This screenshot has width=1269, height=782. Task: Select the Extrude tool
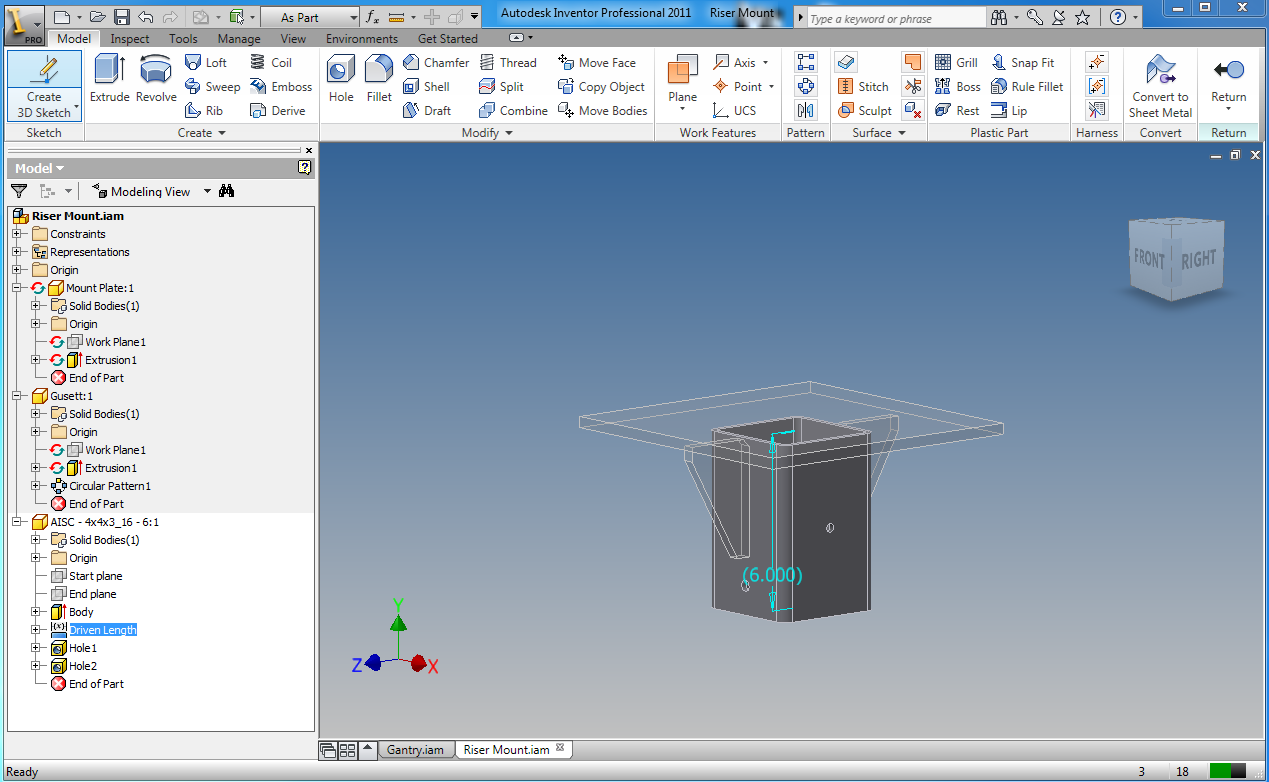(x=109, y=79)
